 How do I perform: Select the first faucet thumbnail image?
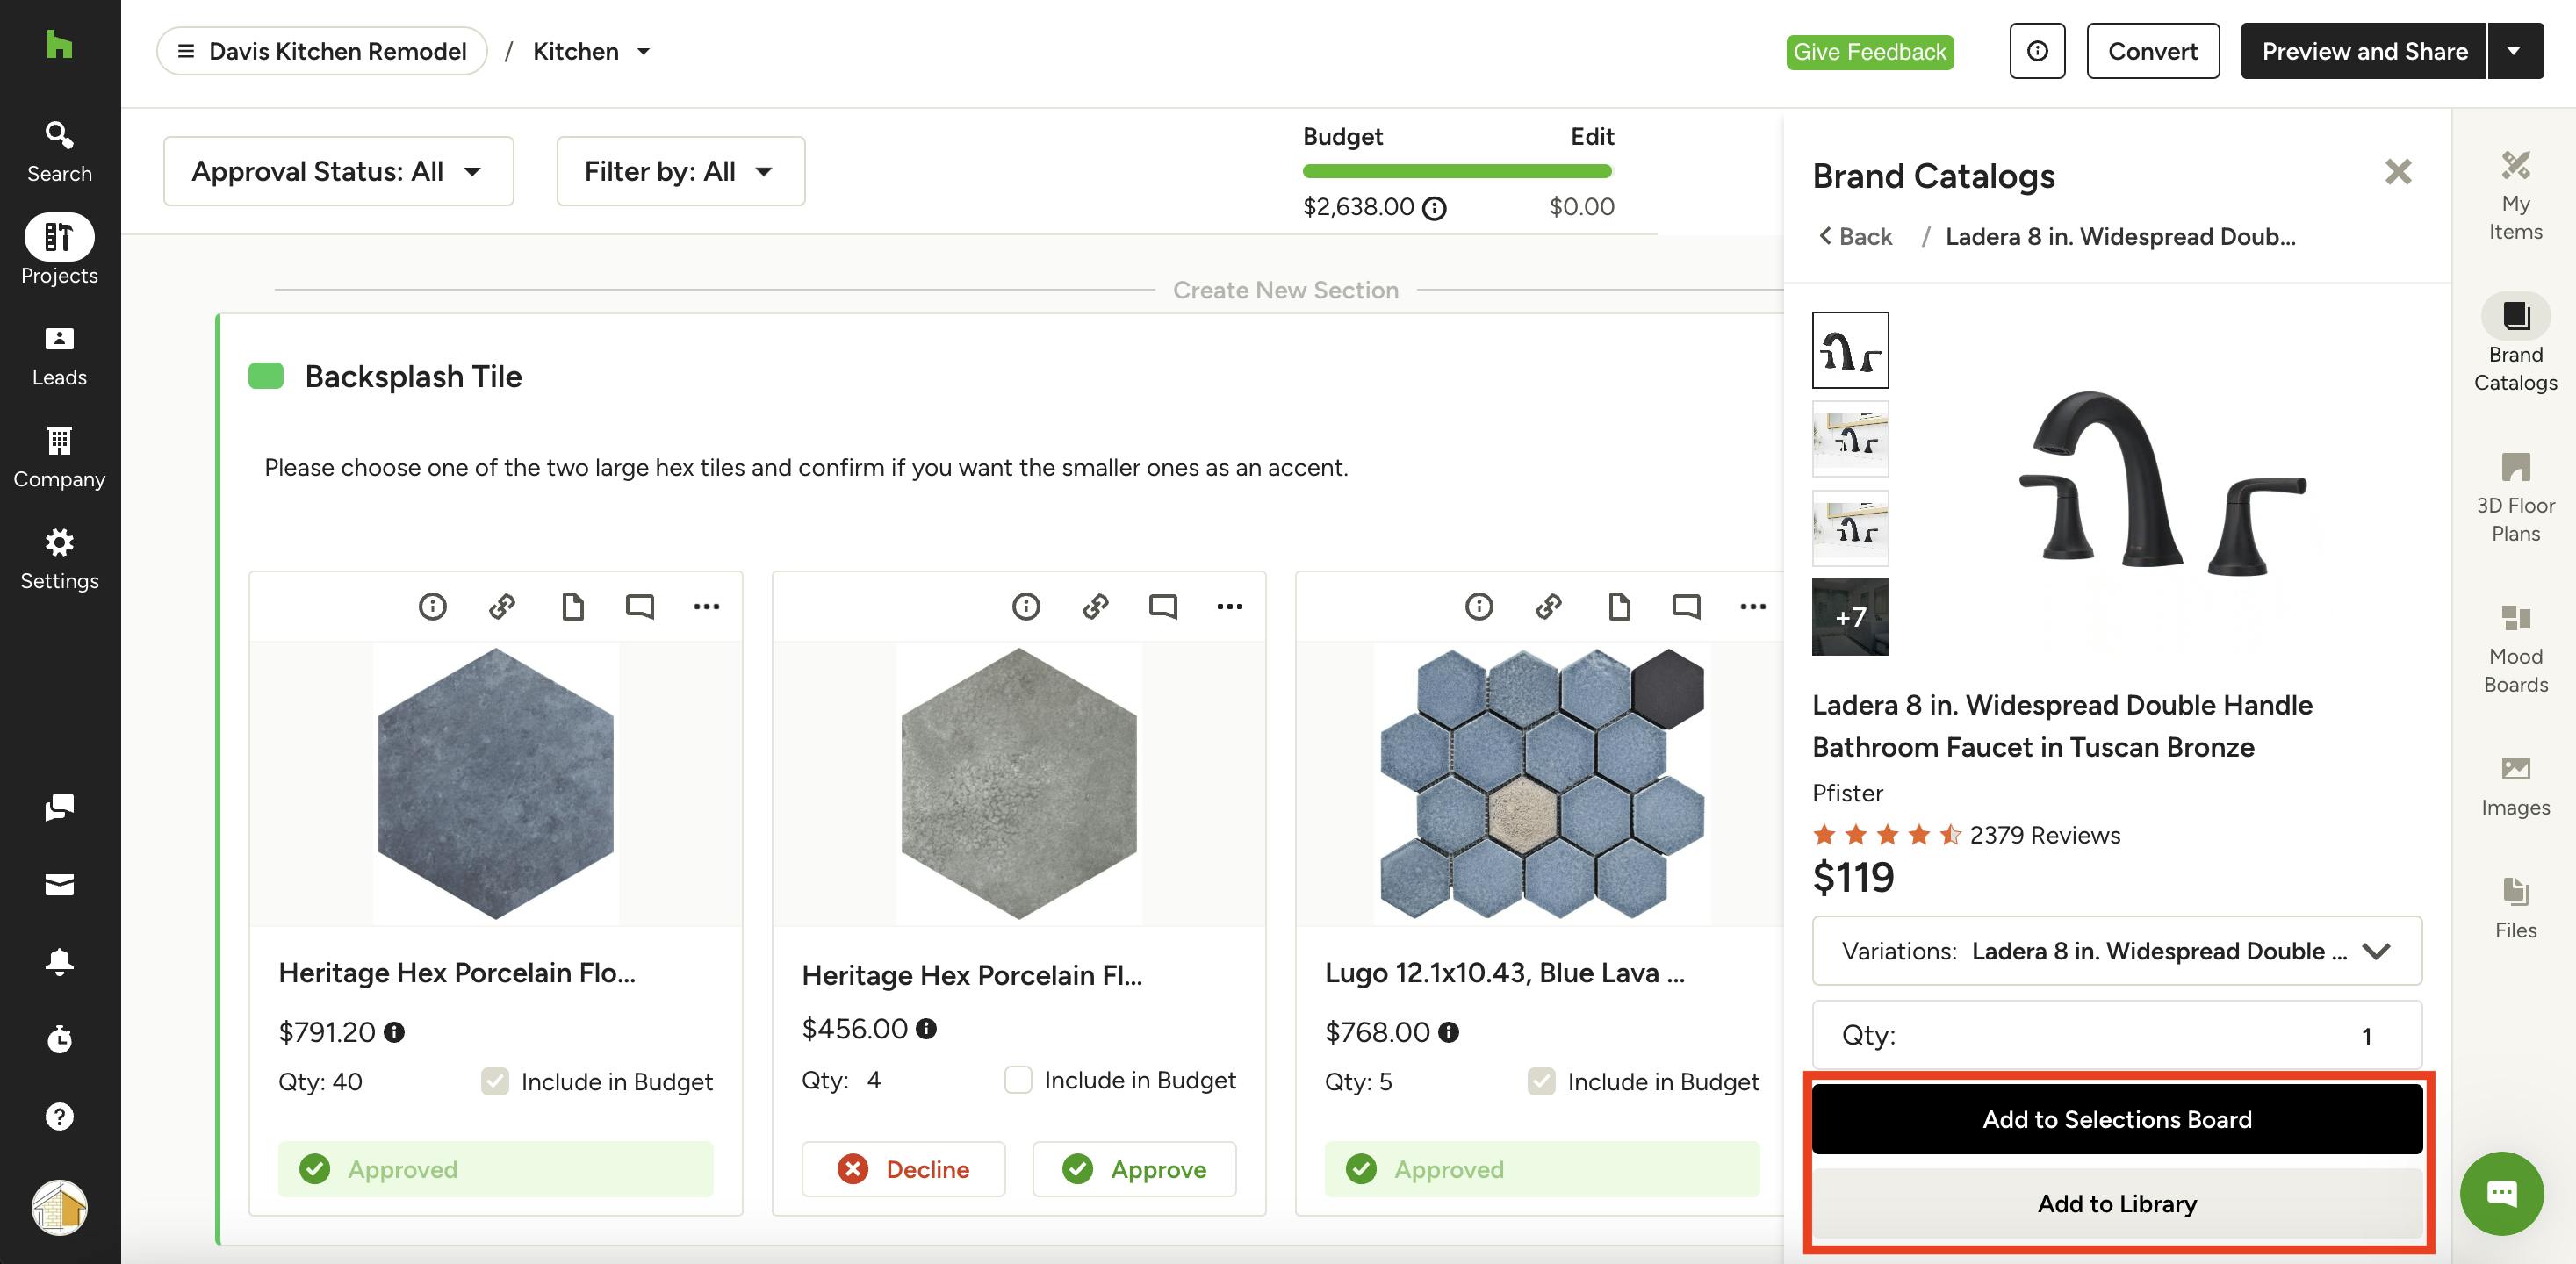[x=1850, y=350]
